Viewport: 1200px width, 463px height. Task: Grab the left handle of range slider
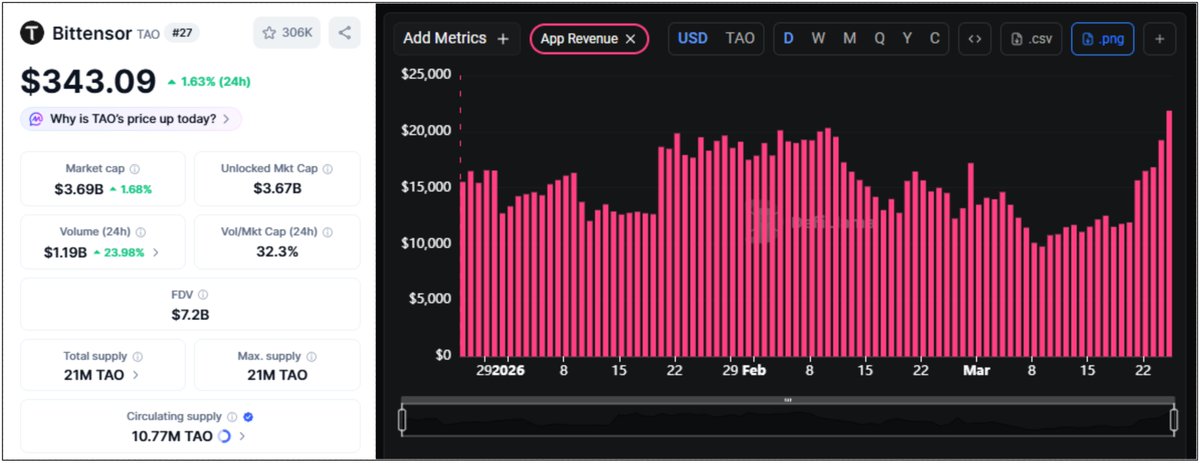click(403, 421)
